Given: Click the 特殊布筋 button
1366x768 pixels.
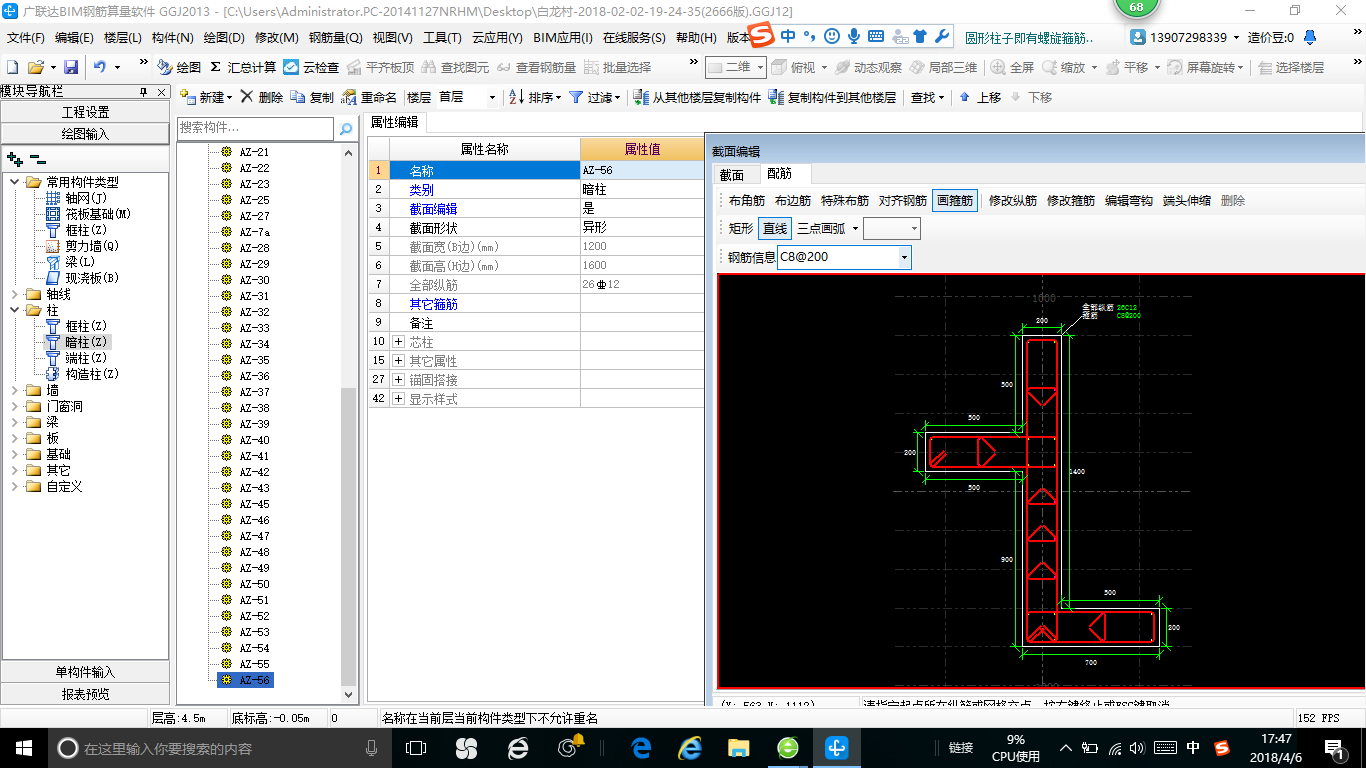Looking at the screenshot, I should click(x=845, y=200).
